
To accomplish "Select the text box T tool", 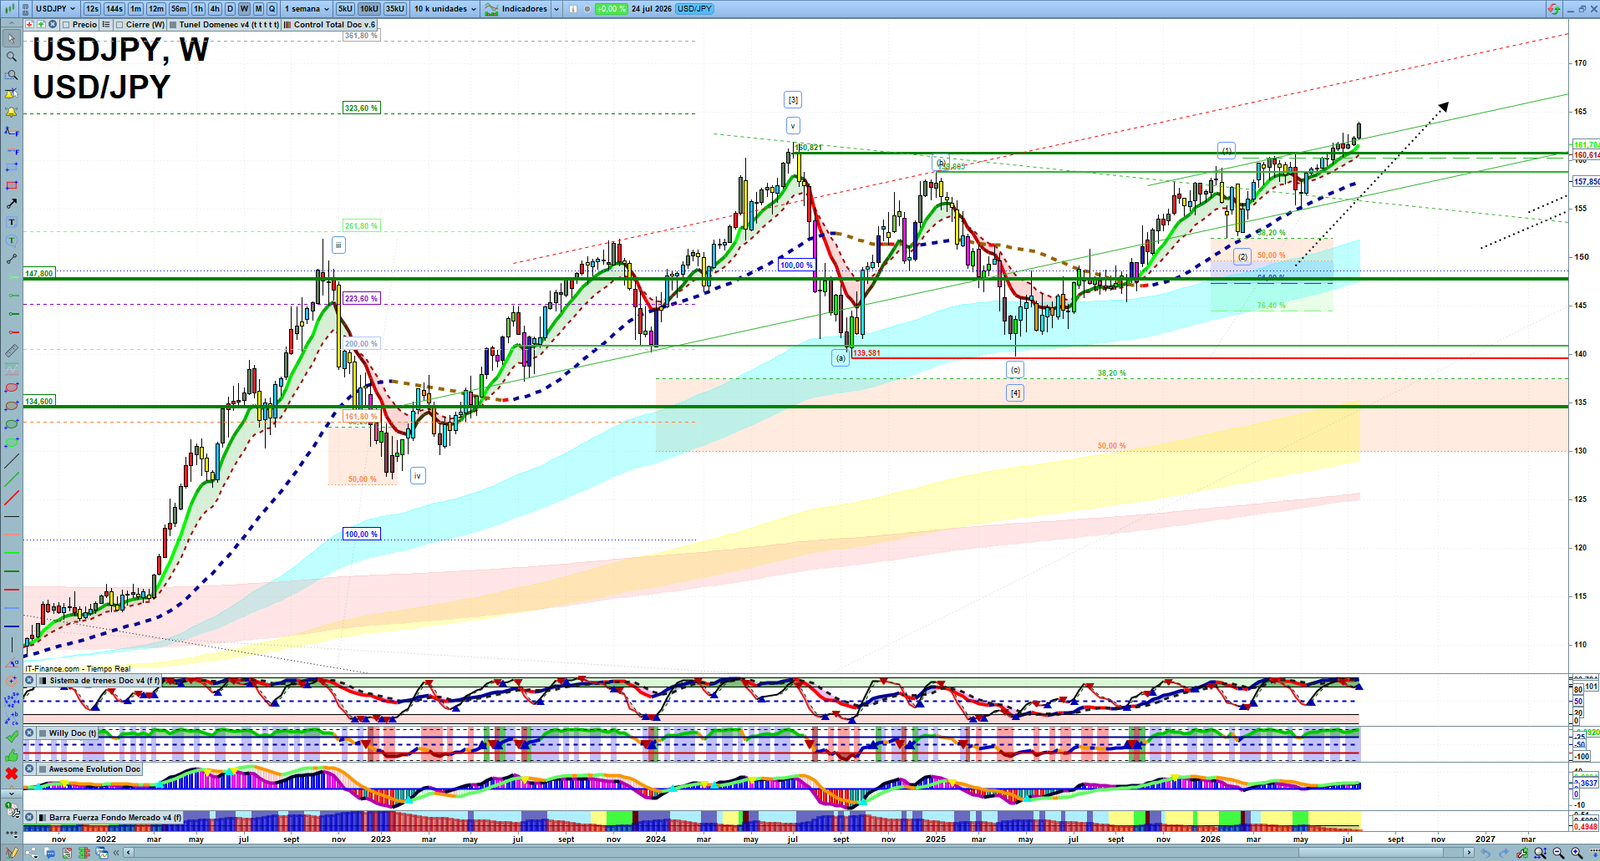I will click(11, 222).
